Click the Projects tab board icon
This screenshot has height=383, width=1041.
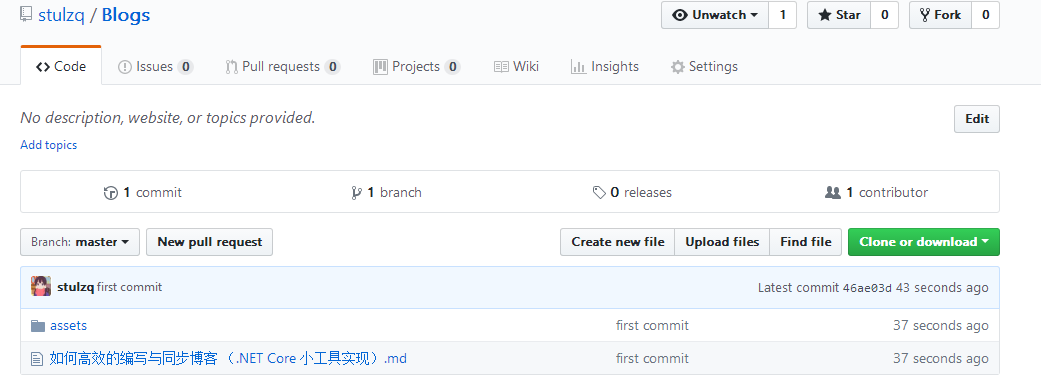380,67
